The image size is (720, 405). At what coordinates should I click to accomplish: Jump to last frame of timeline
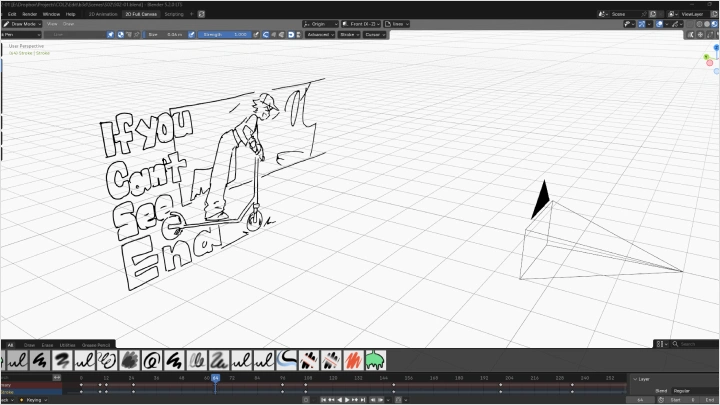pos(363,400)
